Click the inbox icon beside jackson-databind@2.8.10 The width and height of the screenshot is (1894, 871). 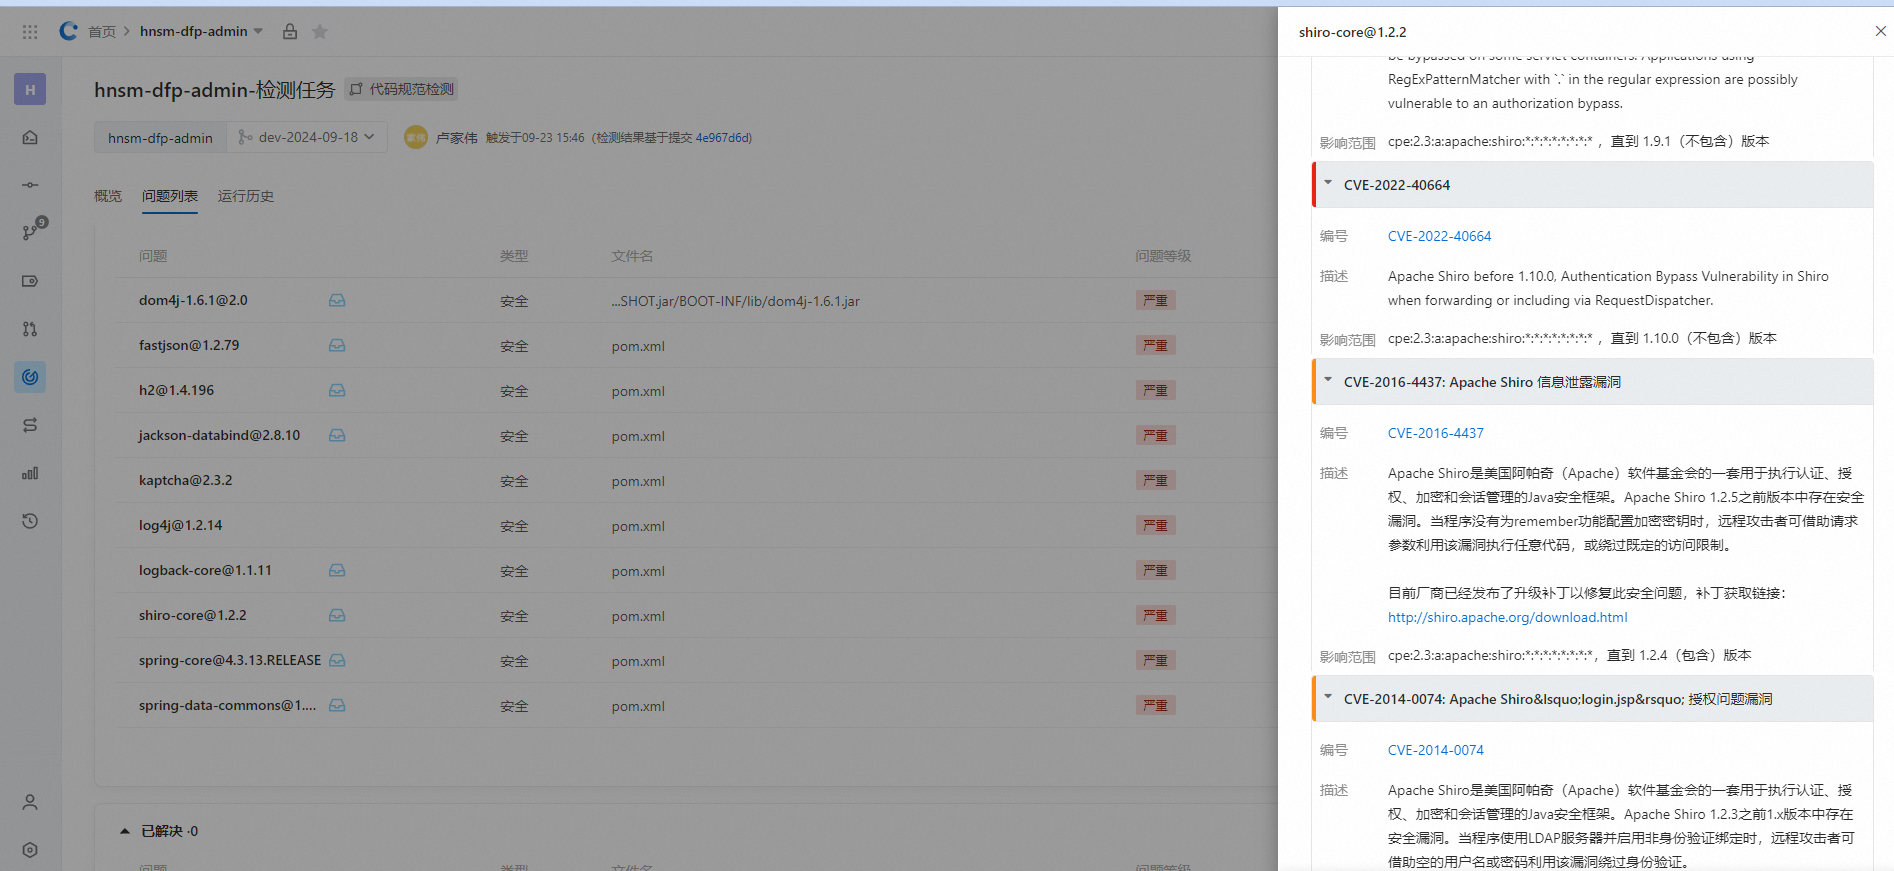(x=337, y=435)
